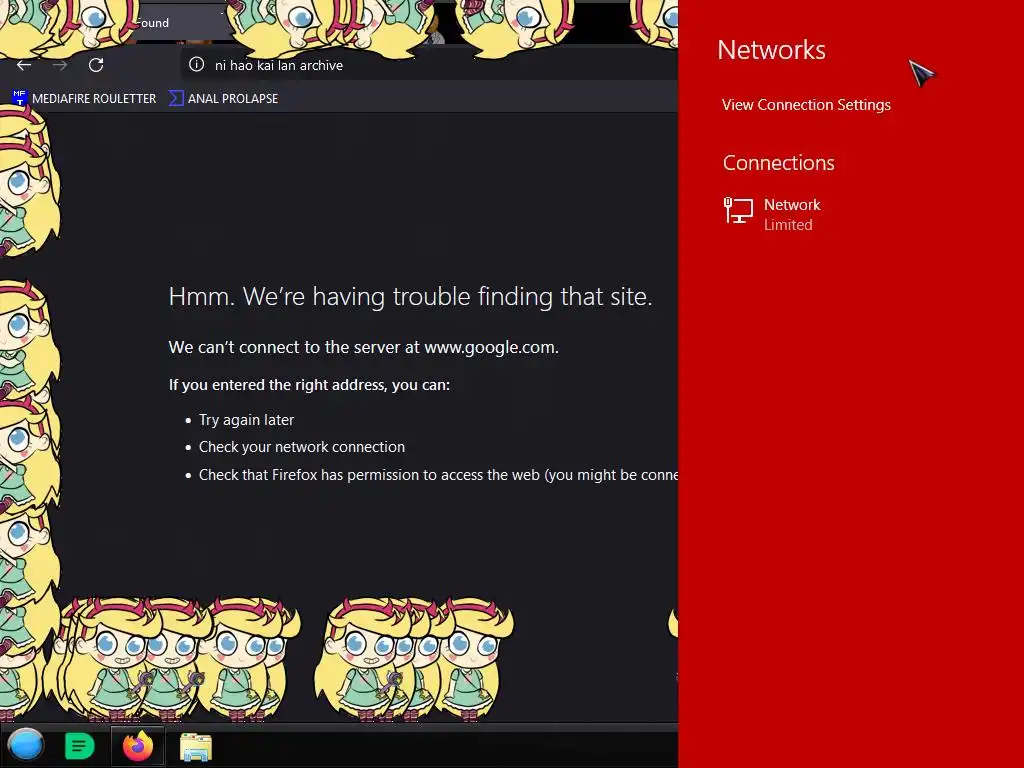Open the MEDIAFIRE ROULETTER bookmark
The height and width of the screenshot is (768, 1024).
pos(84,99)
